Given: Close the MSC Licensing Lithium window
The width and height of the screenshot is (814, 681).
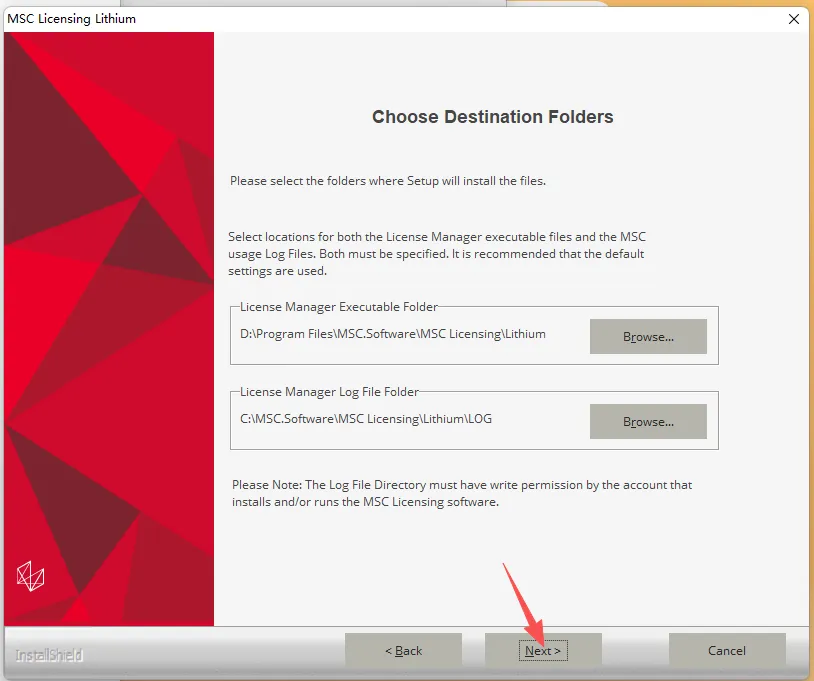Looking at the screenshot, I should pos(793,19).
